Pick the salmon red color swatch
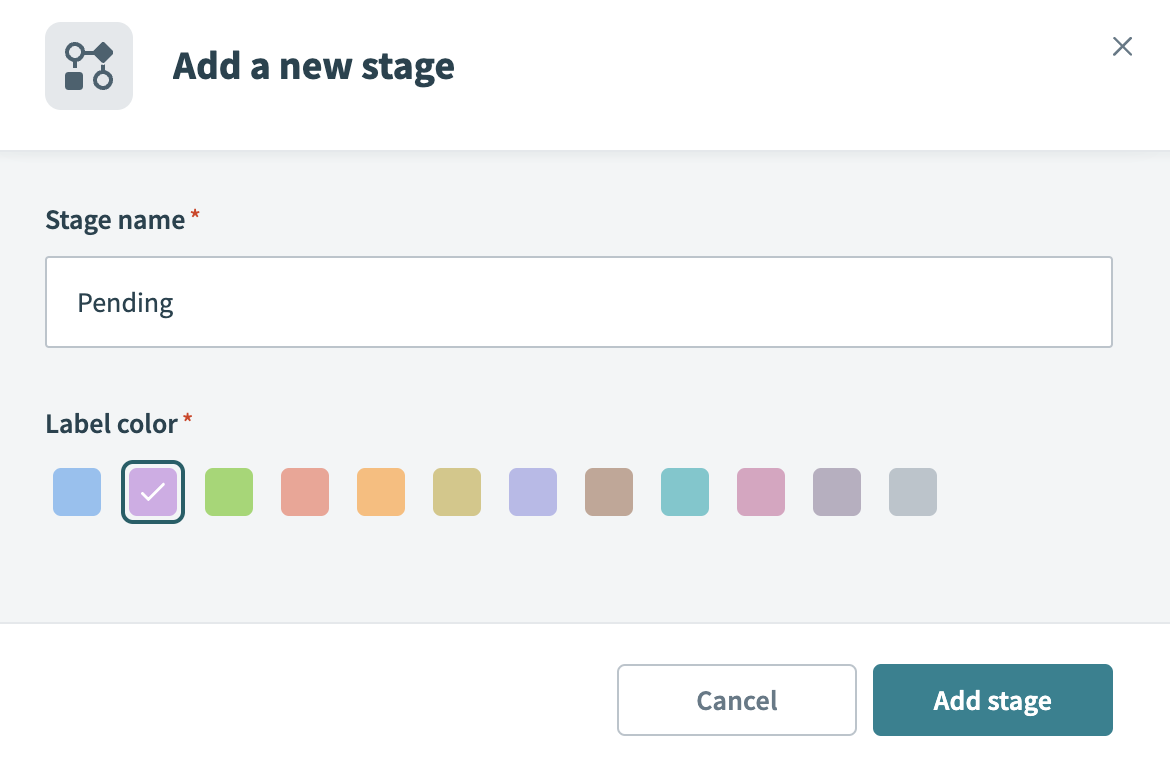 pos(305,491)
